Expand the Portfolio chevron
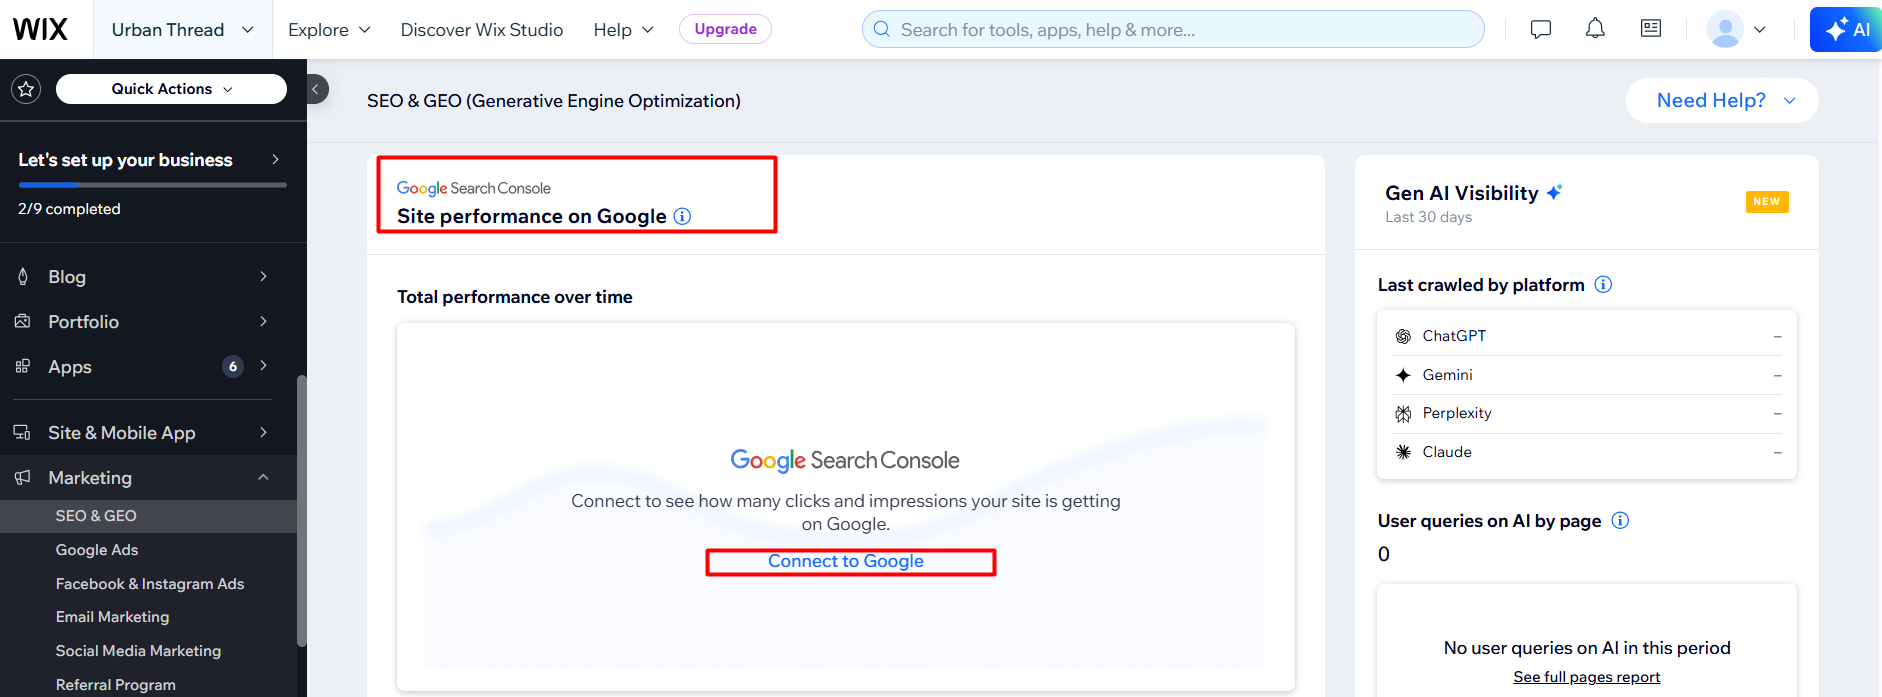This screenshot has height=697, width=1882. (x=263, y=321)
